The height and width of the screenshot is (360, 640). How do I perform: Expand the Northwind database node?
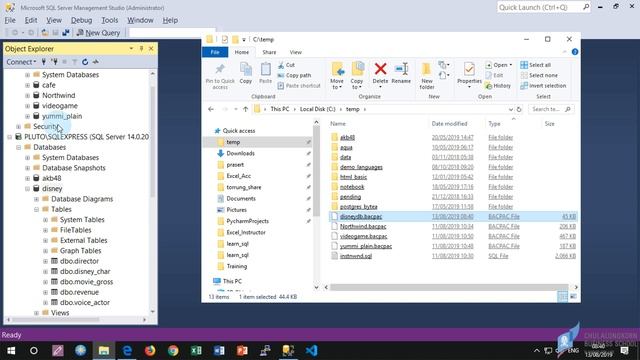pyautogui.click(x=27, y=96)
